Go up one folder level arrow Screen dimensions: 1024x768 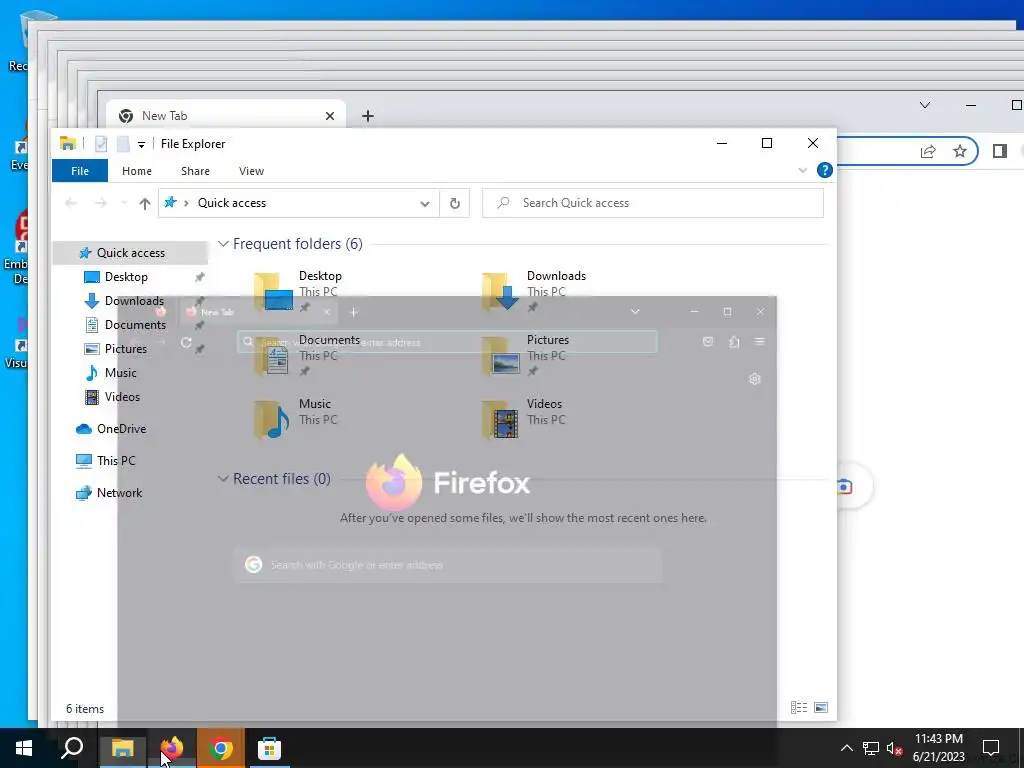(x=145, y=203)
